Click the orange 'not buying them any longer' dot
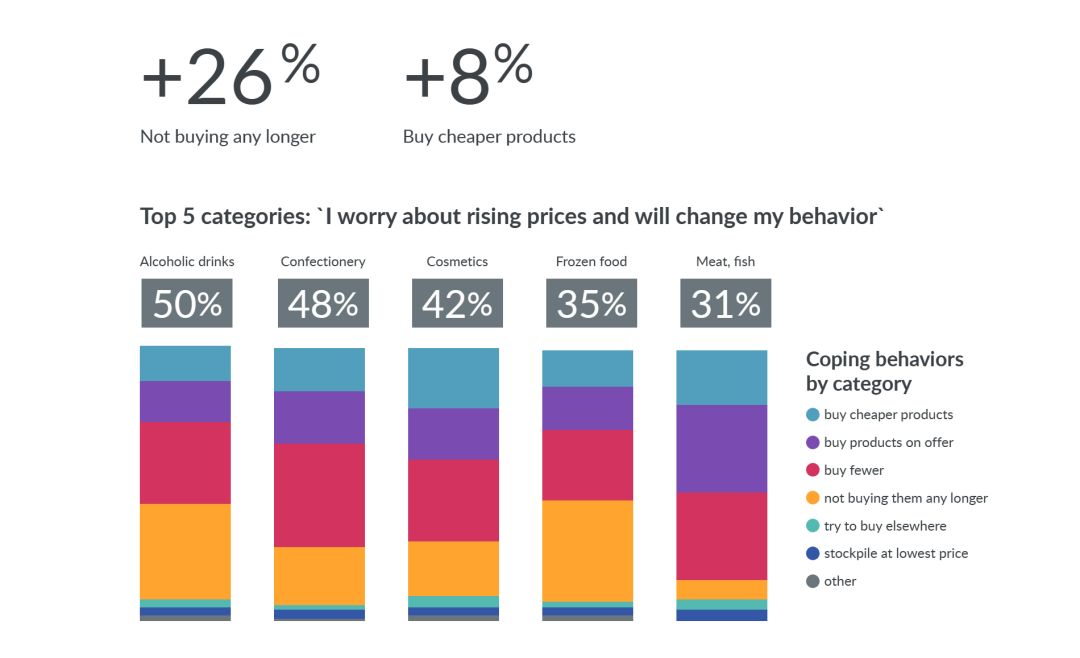The height and width of the screenshot is (658, 1080). tap(813, 498)
